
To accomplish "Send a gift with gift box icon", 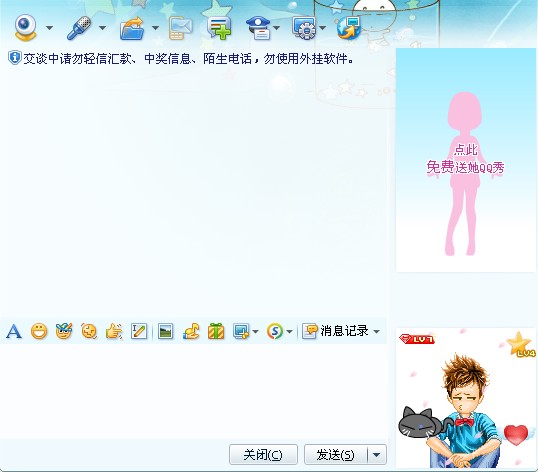I will pos(216,331).
